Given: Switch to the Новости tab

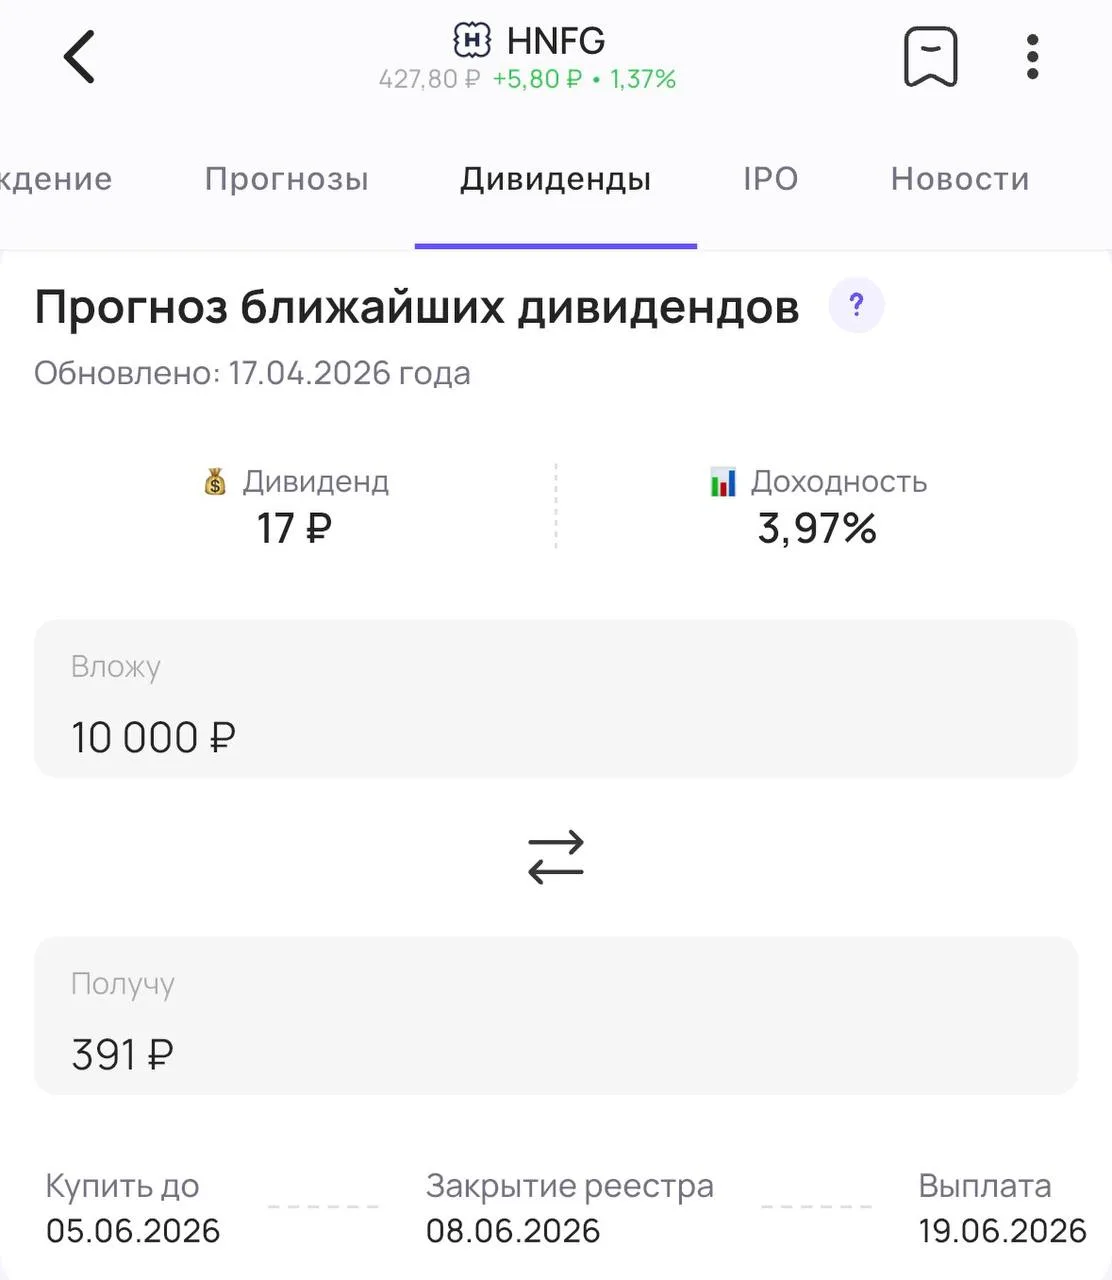Looking at the screenshot, I should tap(960, 179).
